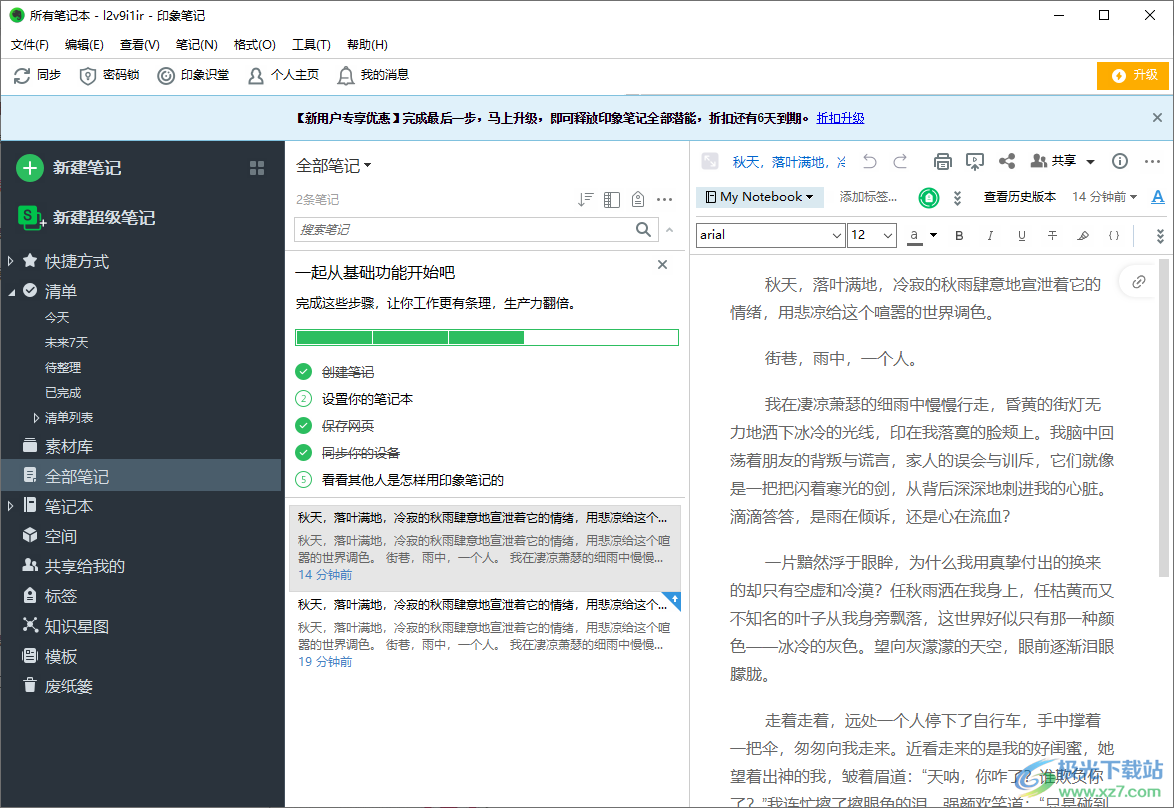Open the 共享 share dropdown arrow
The height and width of the screenshot is (808, 1174).
[x=1090, y=162]
